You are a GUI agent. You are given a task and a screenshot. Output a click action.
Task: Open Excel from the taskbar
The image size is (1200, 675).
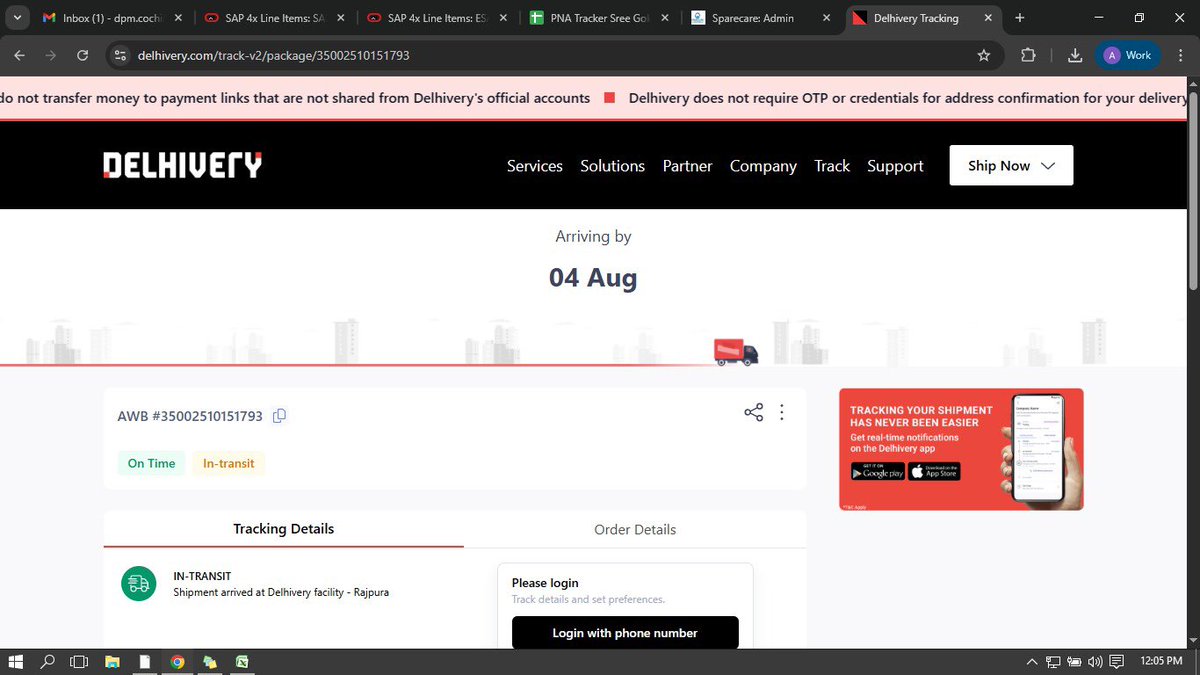click(242, 661)
